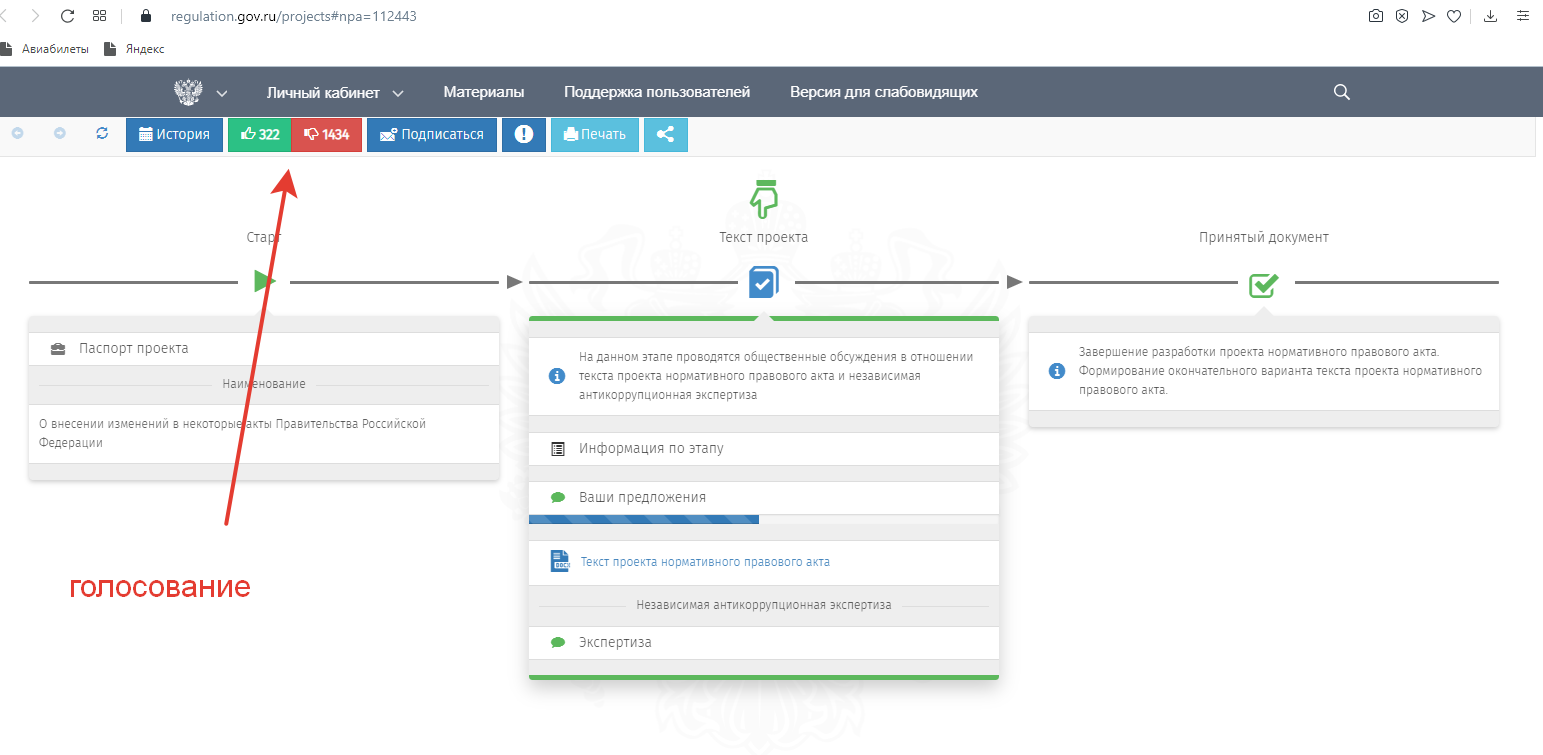The image size is (1543, 755).
Task: Click the Подписаться subscribe button
Action: pos(431,135)
